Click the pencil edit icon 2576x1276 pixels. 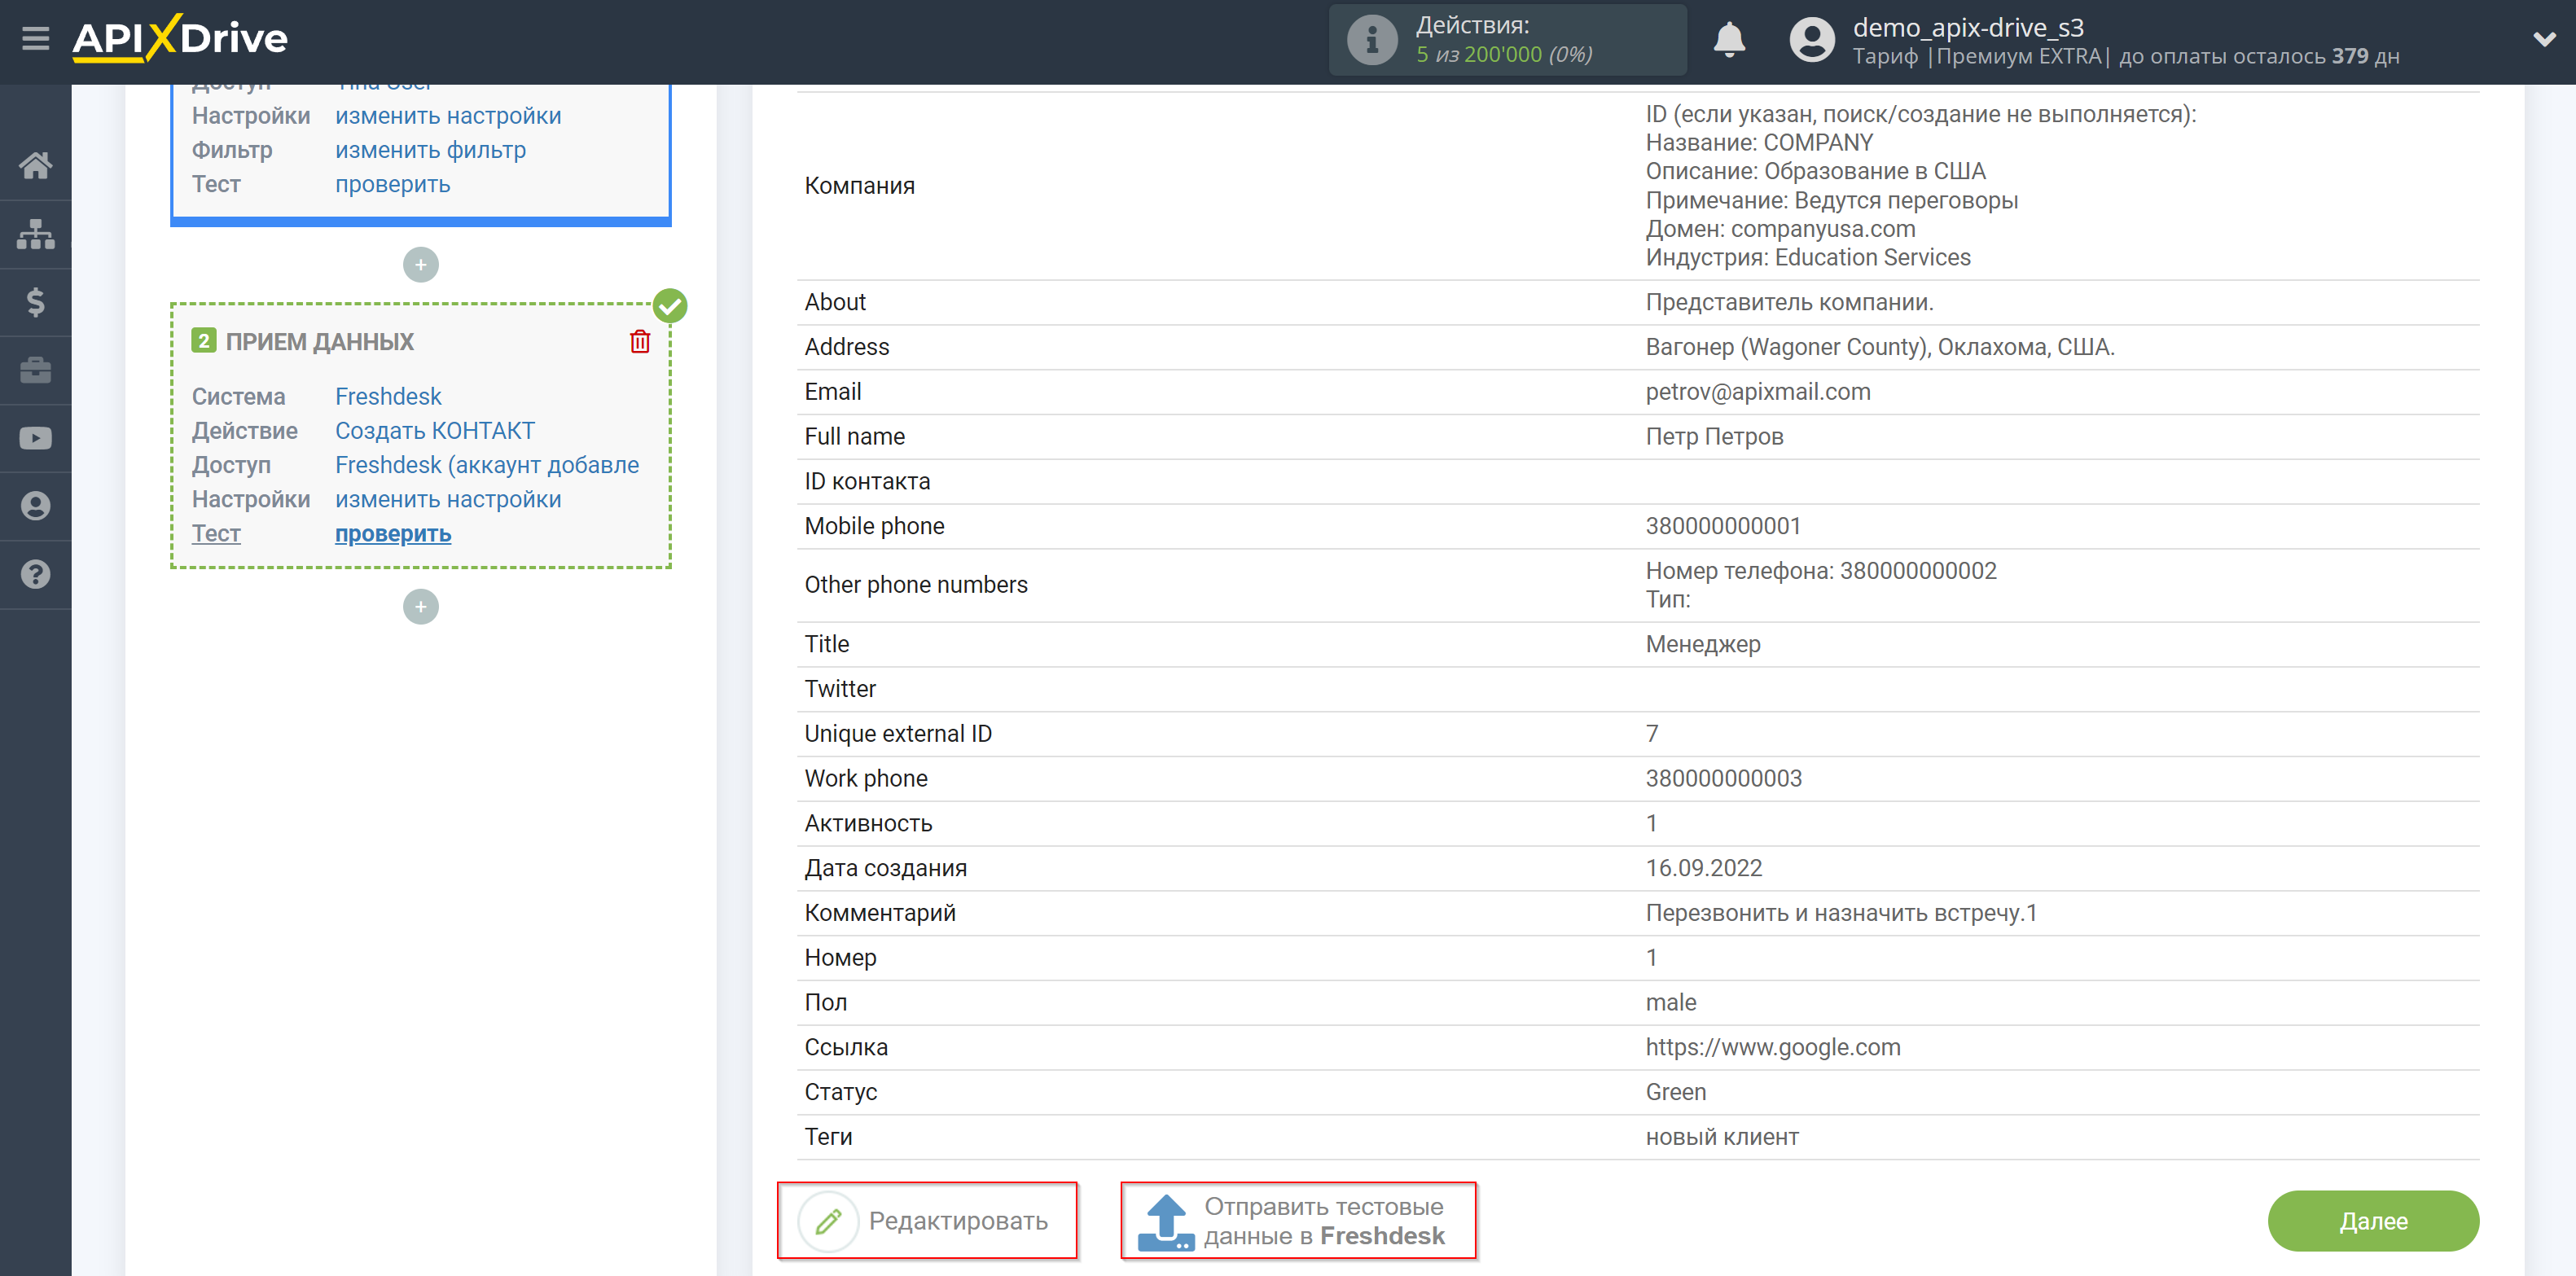[828, 1221]
